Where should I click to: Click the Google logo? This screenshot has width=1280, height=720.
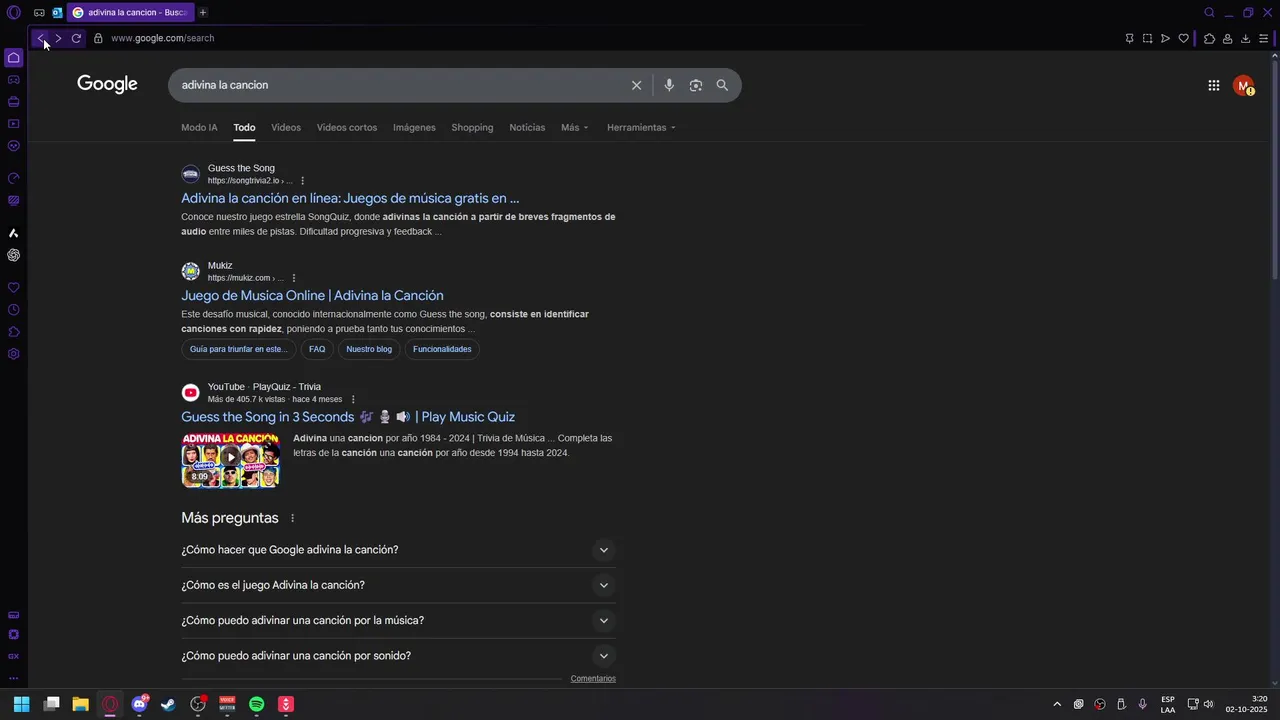107,84
